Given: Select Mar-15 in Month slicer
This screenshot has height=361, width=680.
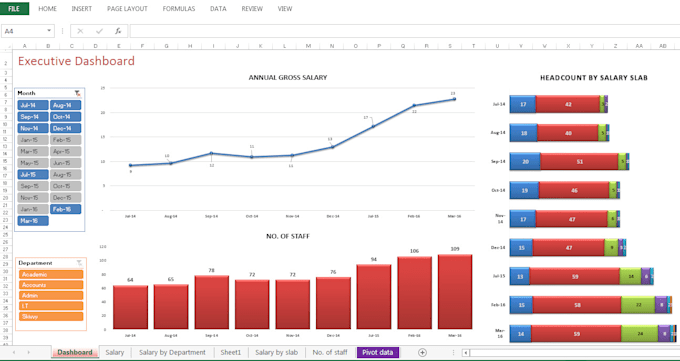Looking at the screenshot, I should pyautogui.click(x=33, y=151).
